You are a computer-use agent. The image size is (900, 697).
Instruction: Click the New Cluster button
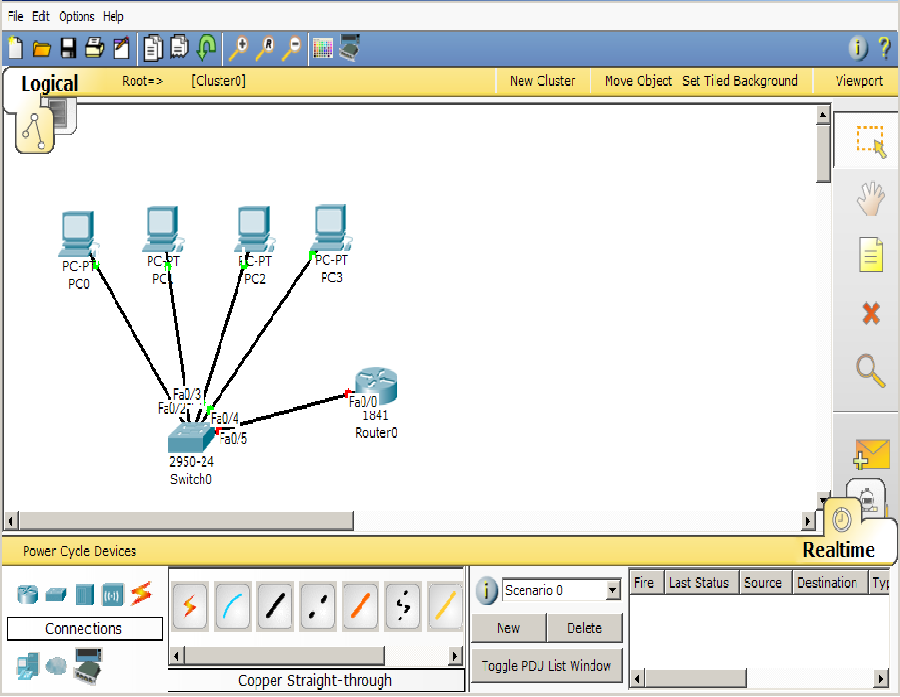tap(542, 81)
